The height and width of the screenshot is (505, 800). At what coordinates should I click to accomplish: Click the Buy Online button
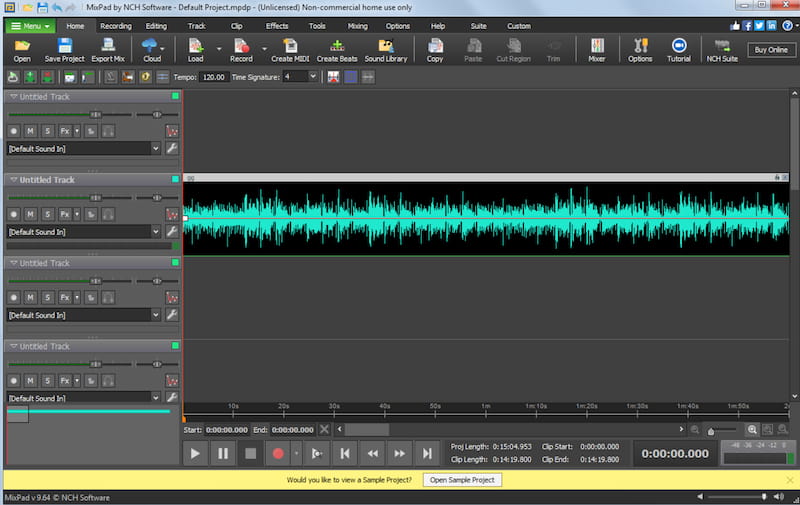coord(771,50)
